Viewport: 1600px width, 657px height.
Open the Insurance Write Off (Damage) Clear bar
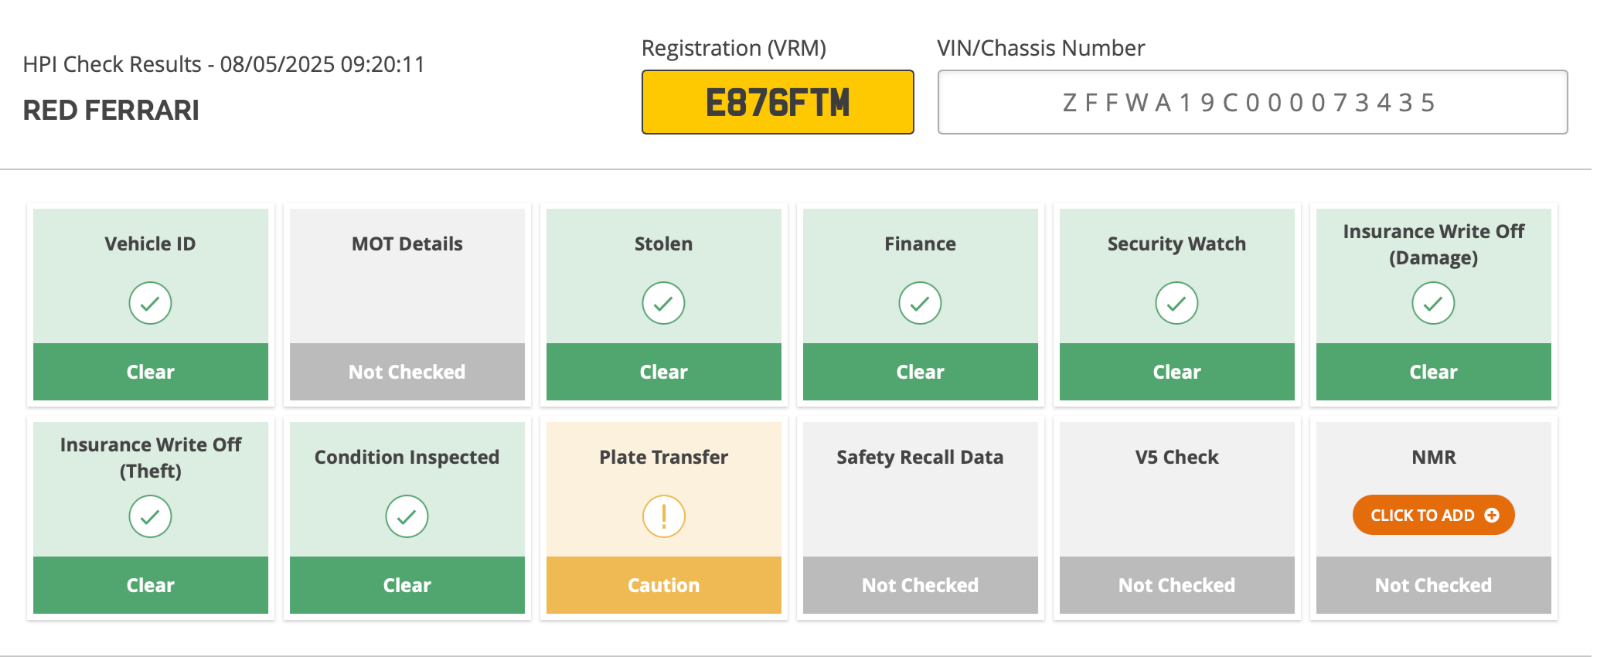(1433, 372)
